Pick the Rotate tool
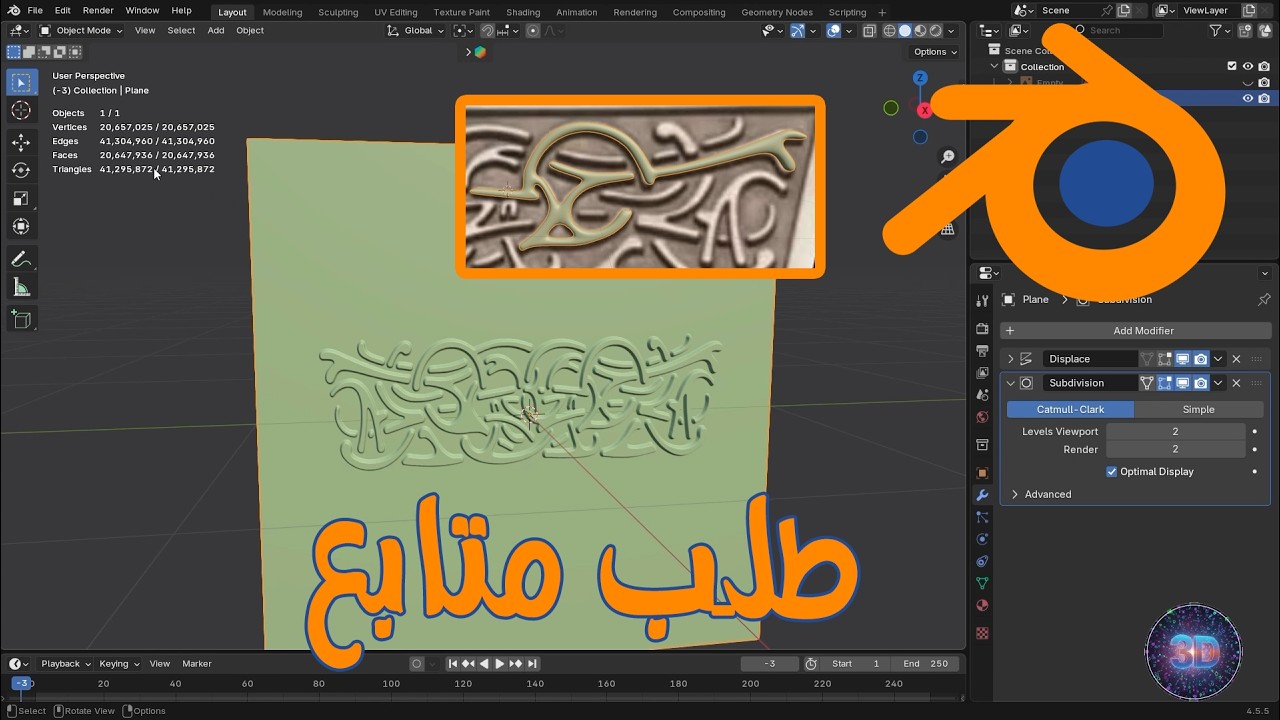 tap(21, 170)
